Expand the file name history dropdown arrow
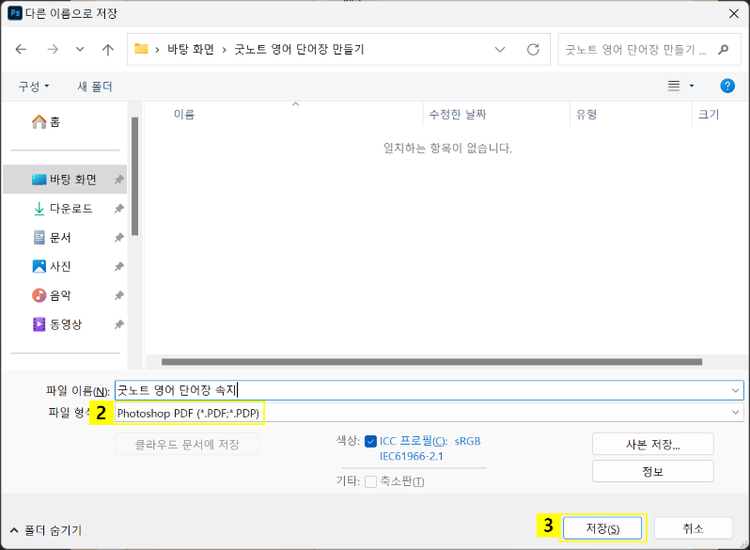750x550 pixels. pos(736,390)
